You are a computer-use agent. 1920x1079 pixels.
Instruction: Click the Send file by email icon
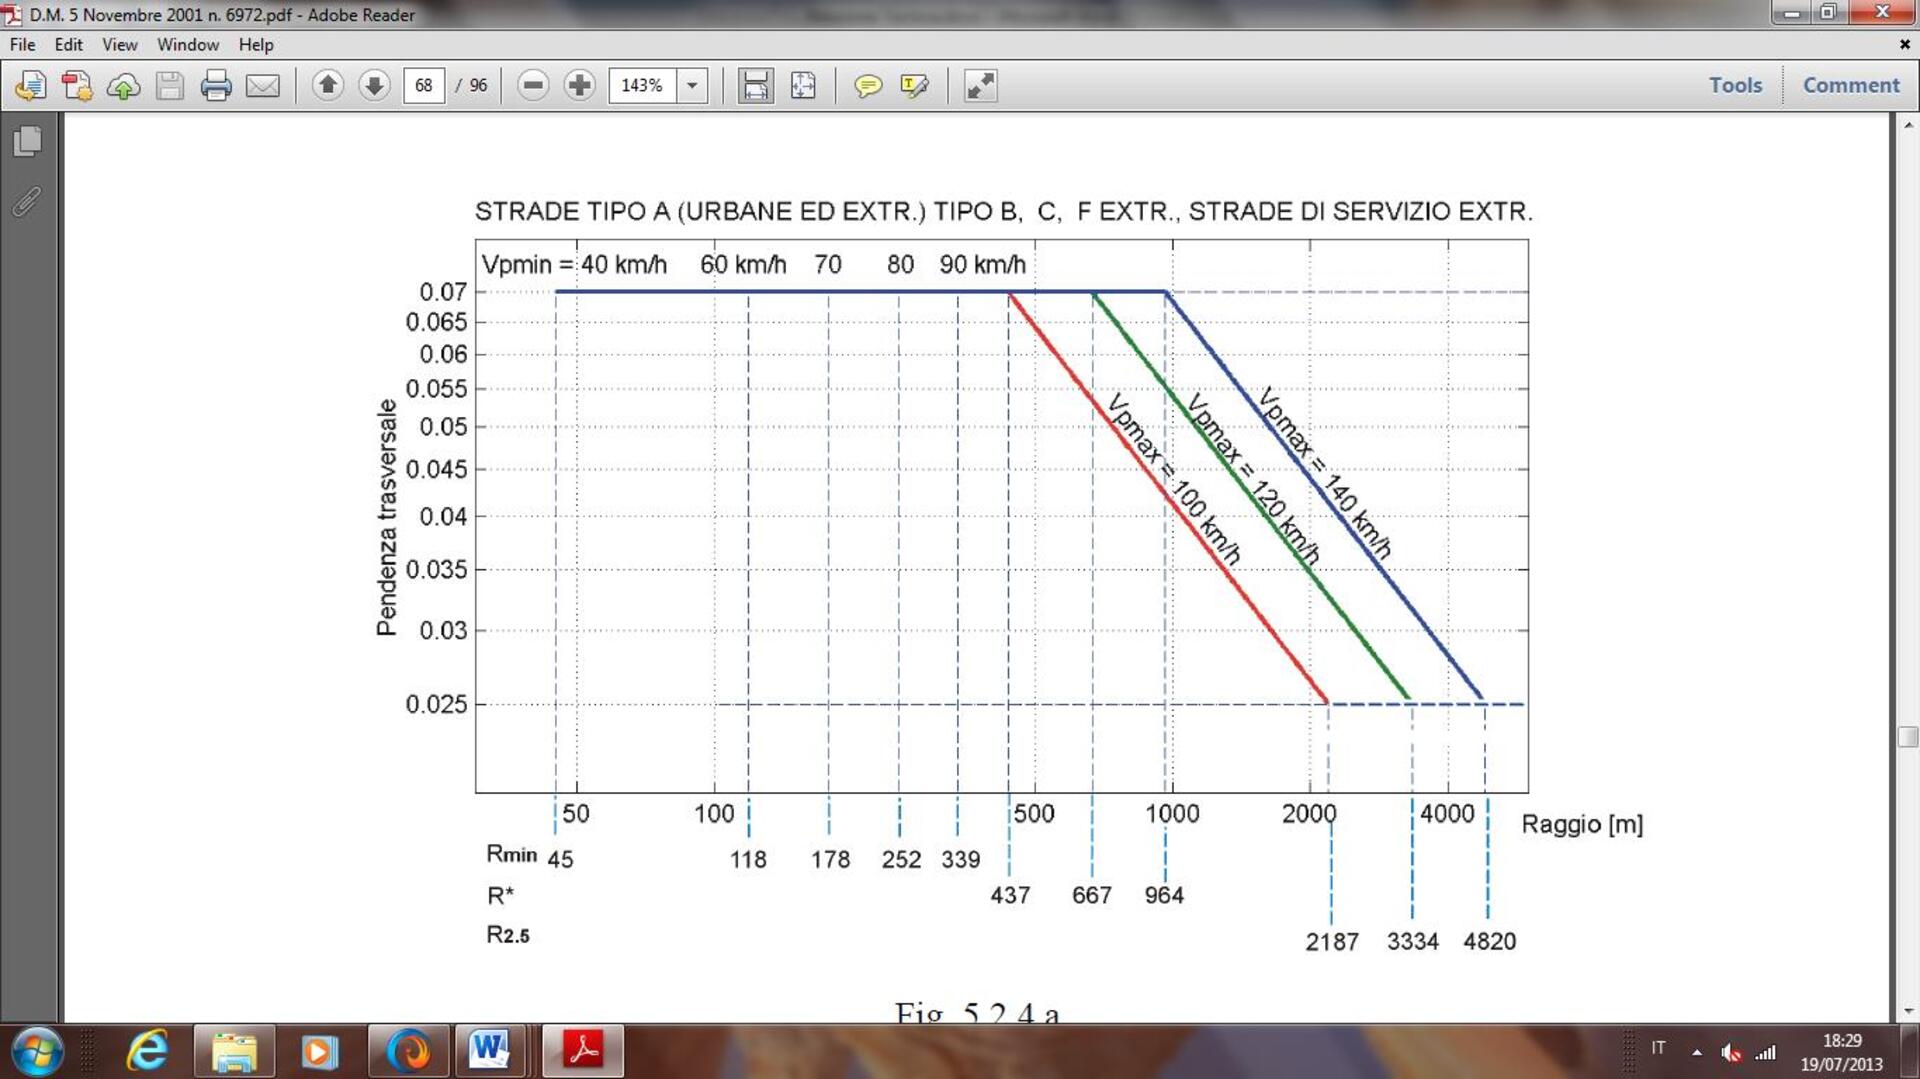point(262,86)
